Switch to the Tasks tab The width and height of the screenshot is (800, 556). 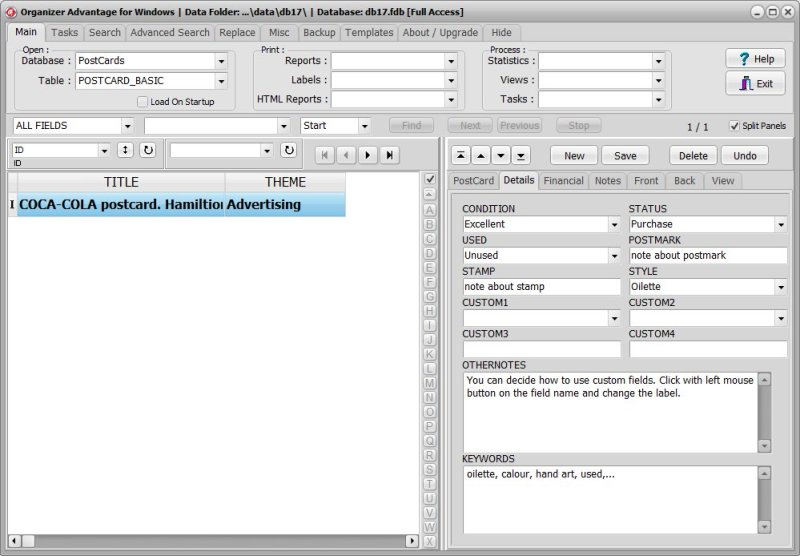pyautogui.click(x=64, y=33)
